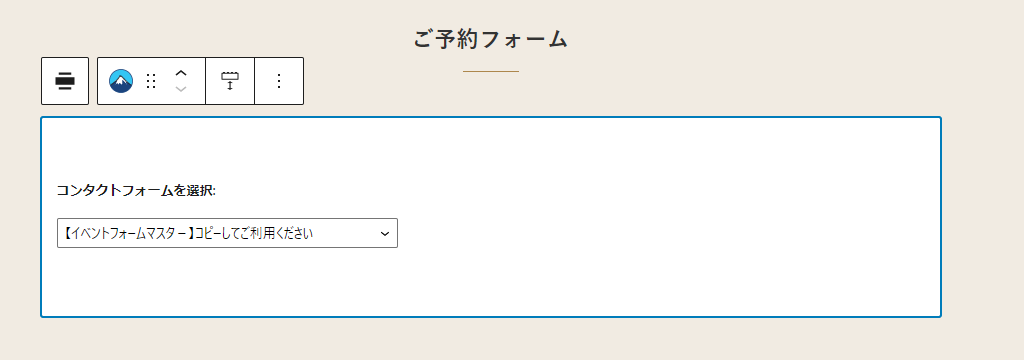This screenshot has width=1024, height=360.
Task: Click the greyed-out move down chevron
Action: tap(182, 89)
